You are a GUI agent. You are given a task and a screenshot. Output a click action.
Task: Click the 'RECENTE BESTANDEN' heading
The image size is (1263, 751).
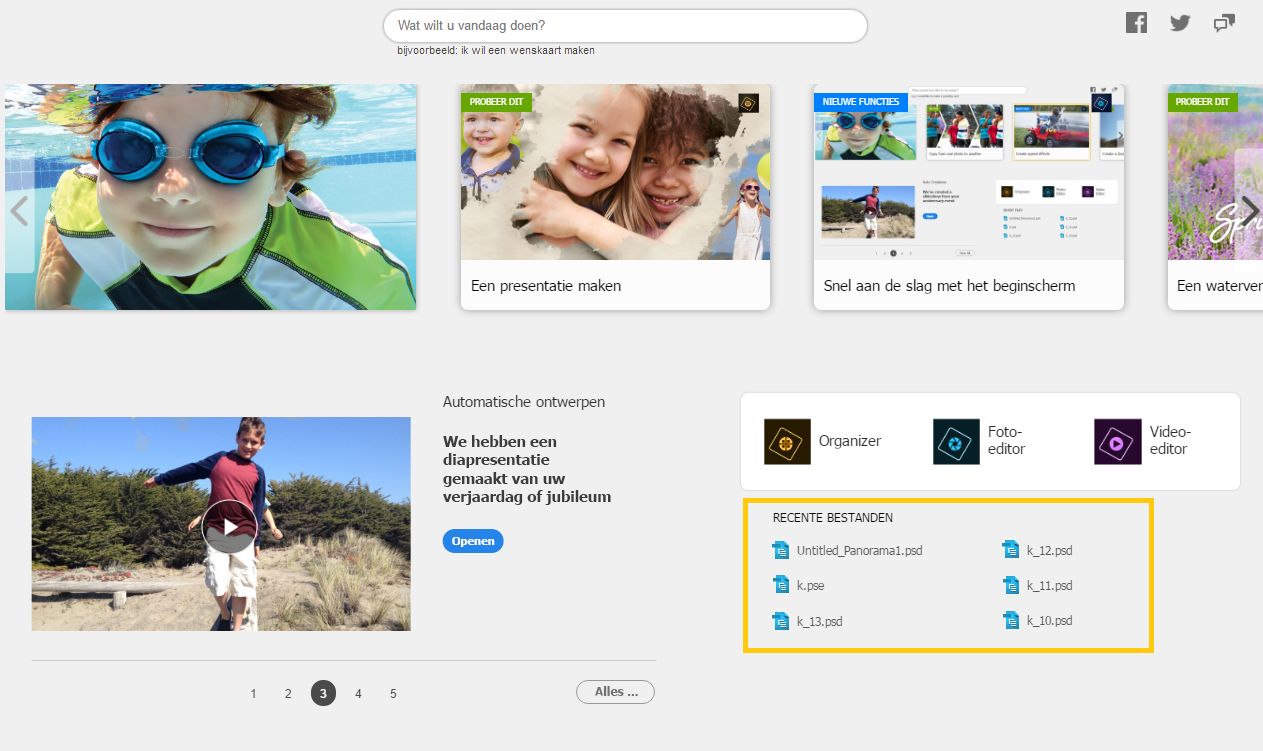pyautogui.click(x=833, y=518)
